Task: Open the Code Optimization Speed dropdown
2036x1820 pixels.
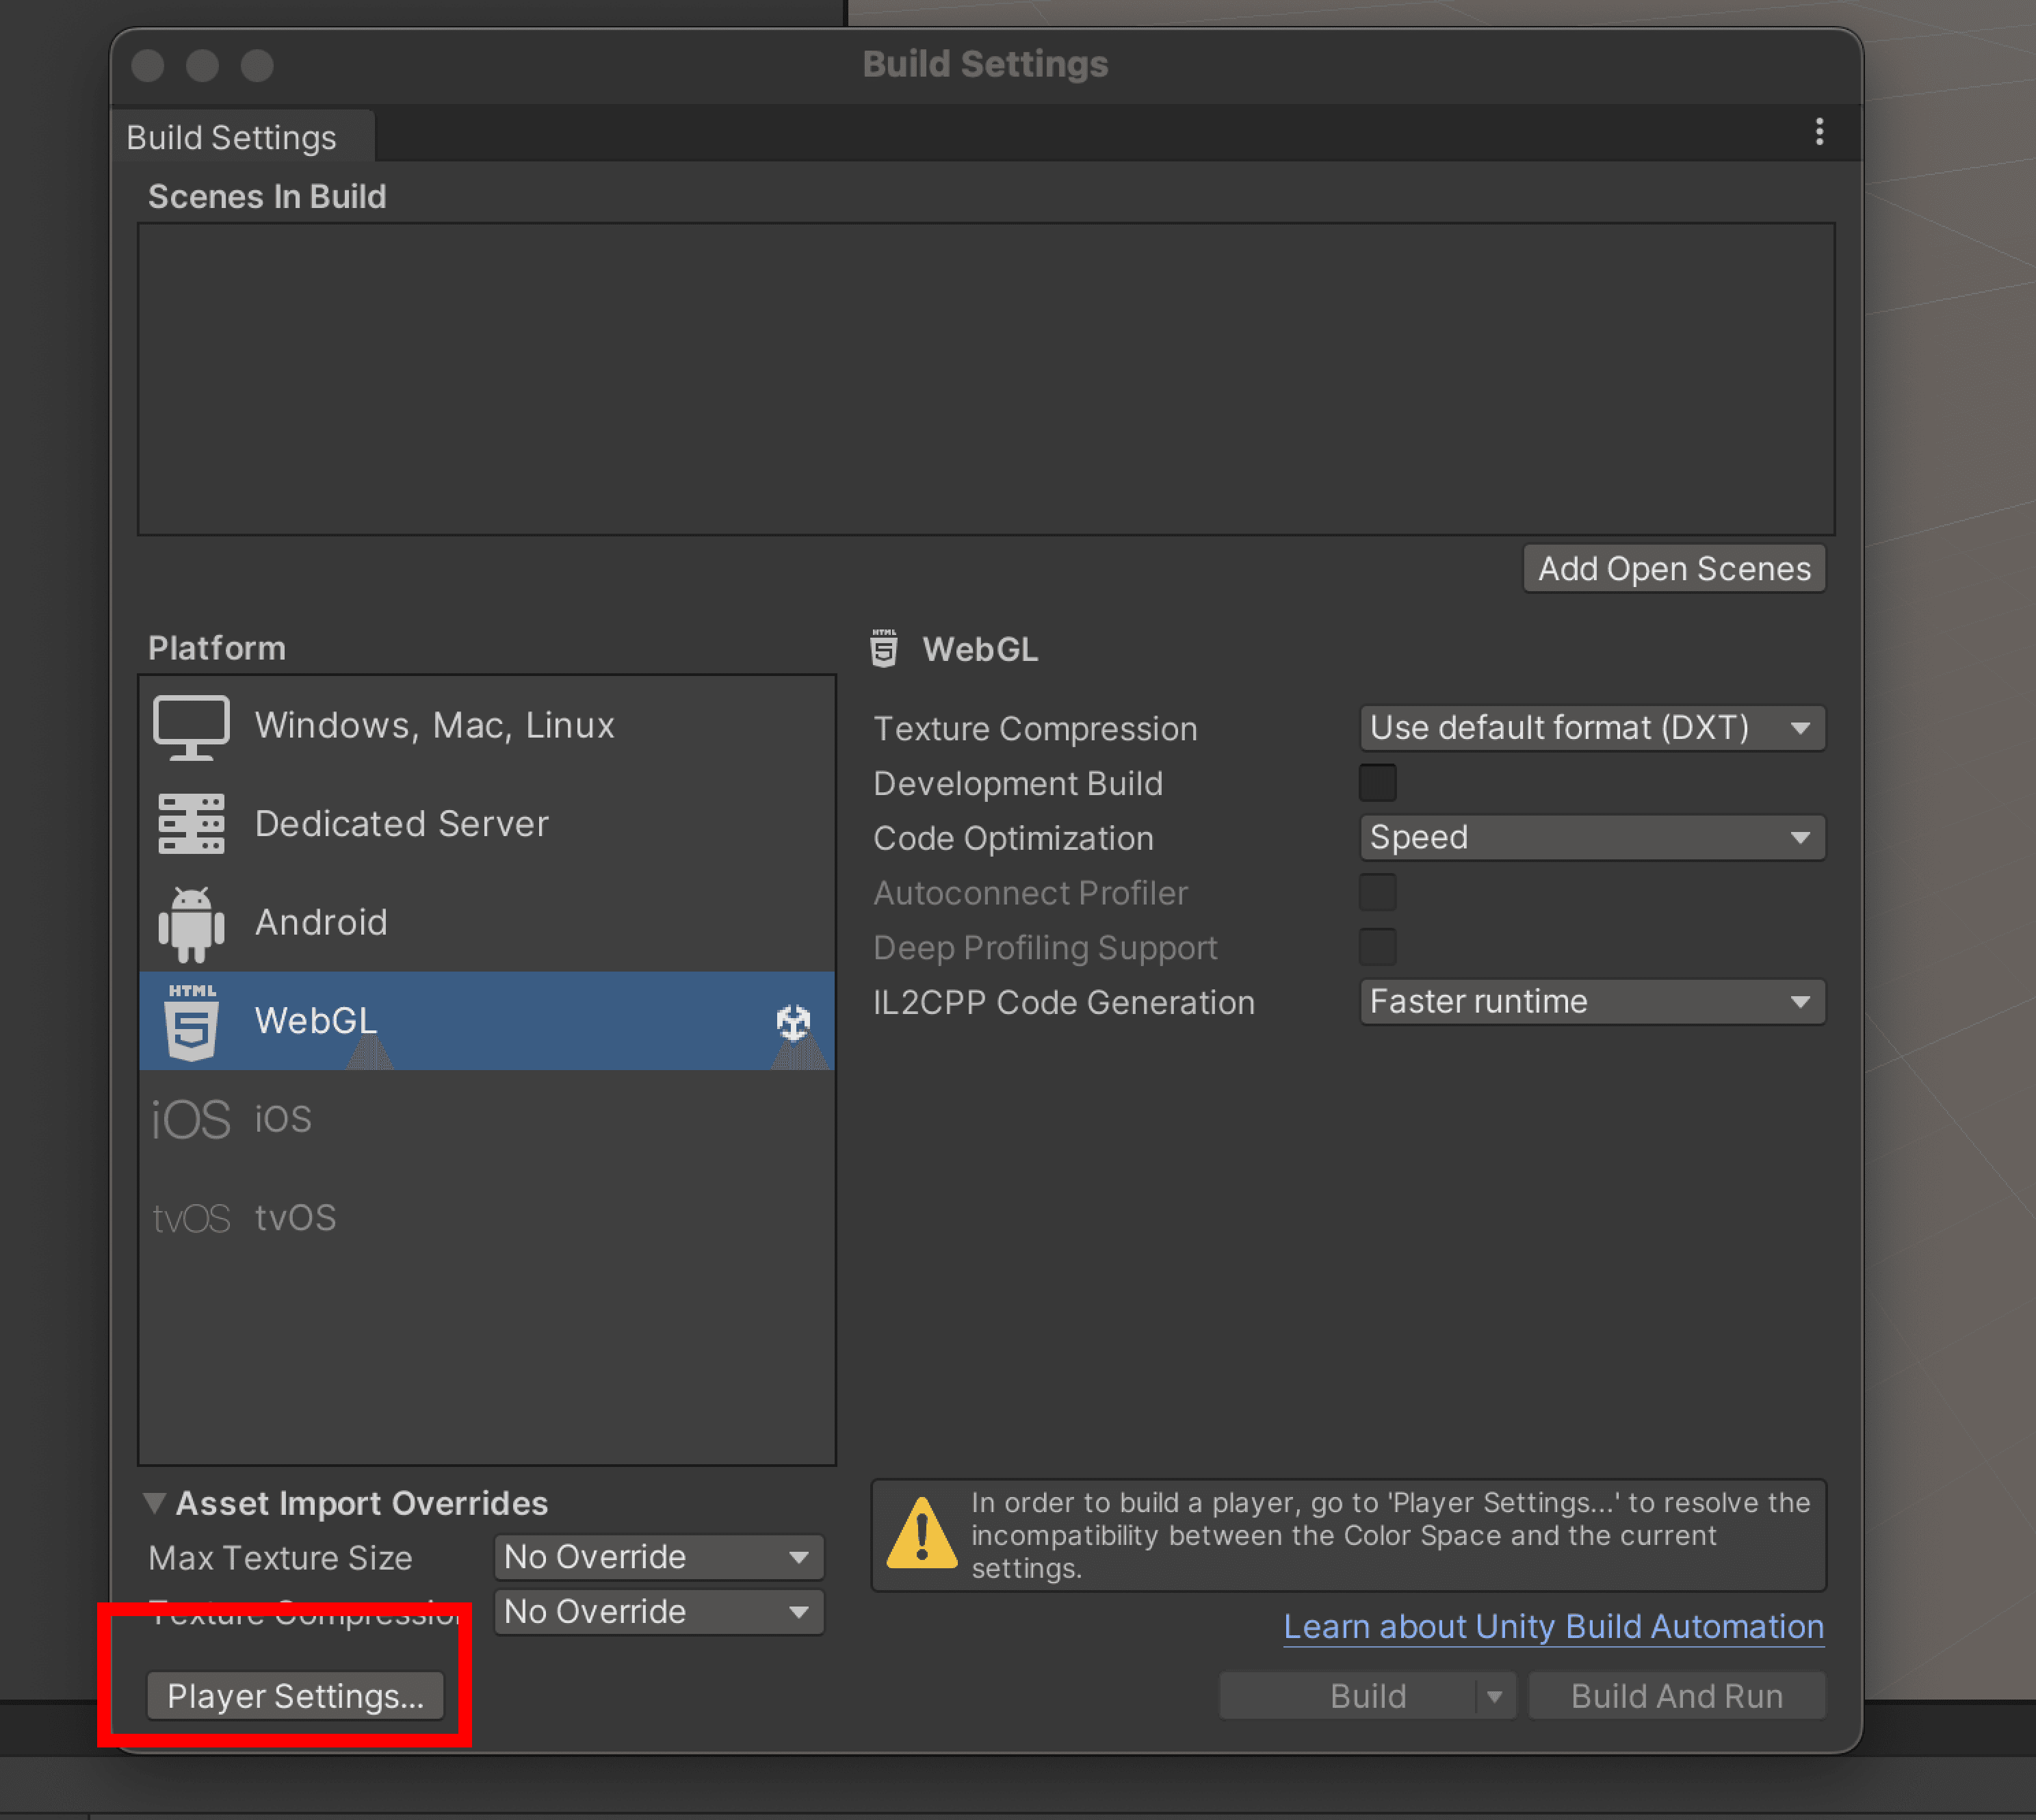Action: tap(1592, 837)
